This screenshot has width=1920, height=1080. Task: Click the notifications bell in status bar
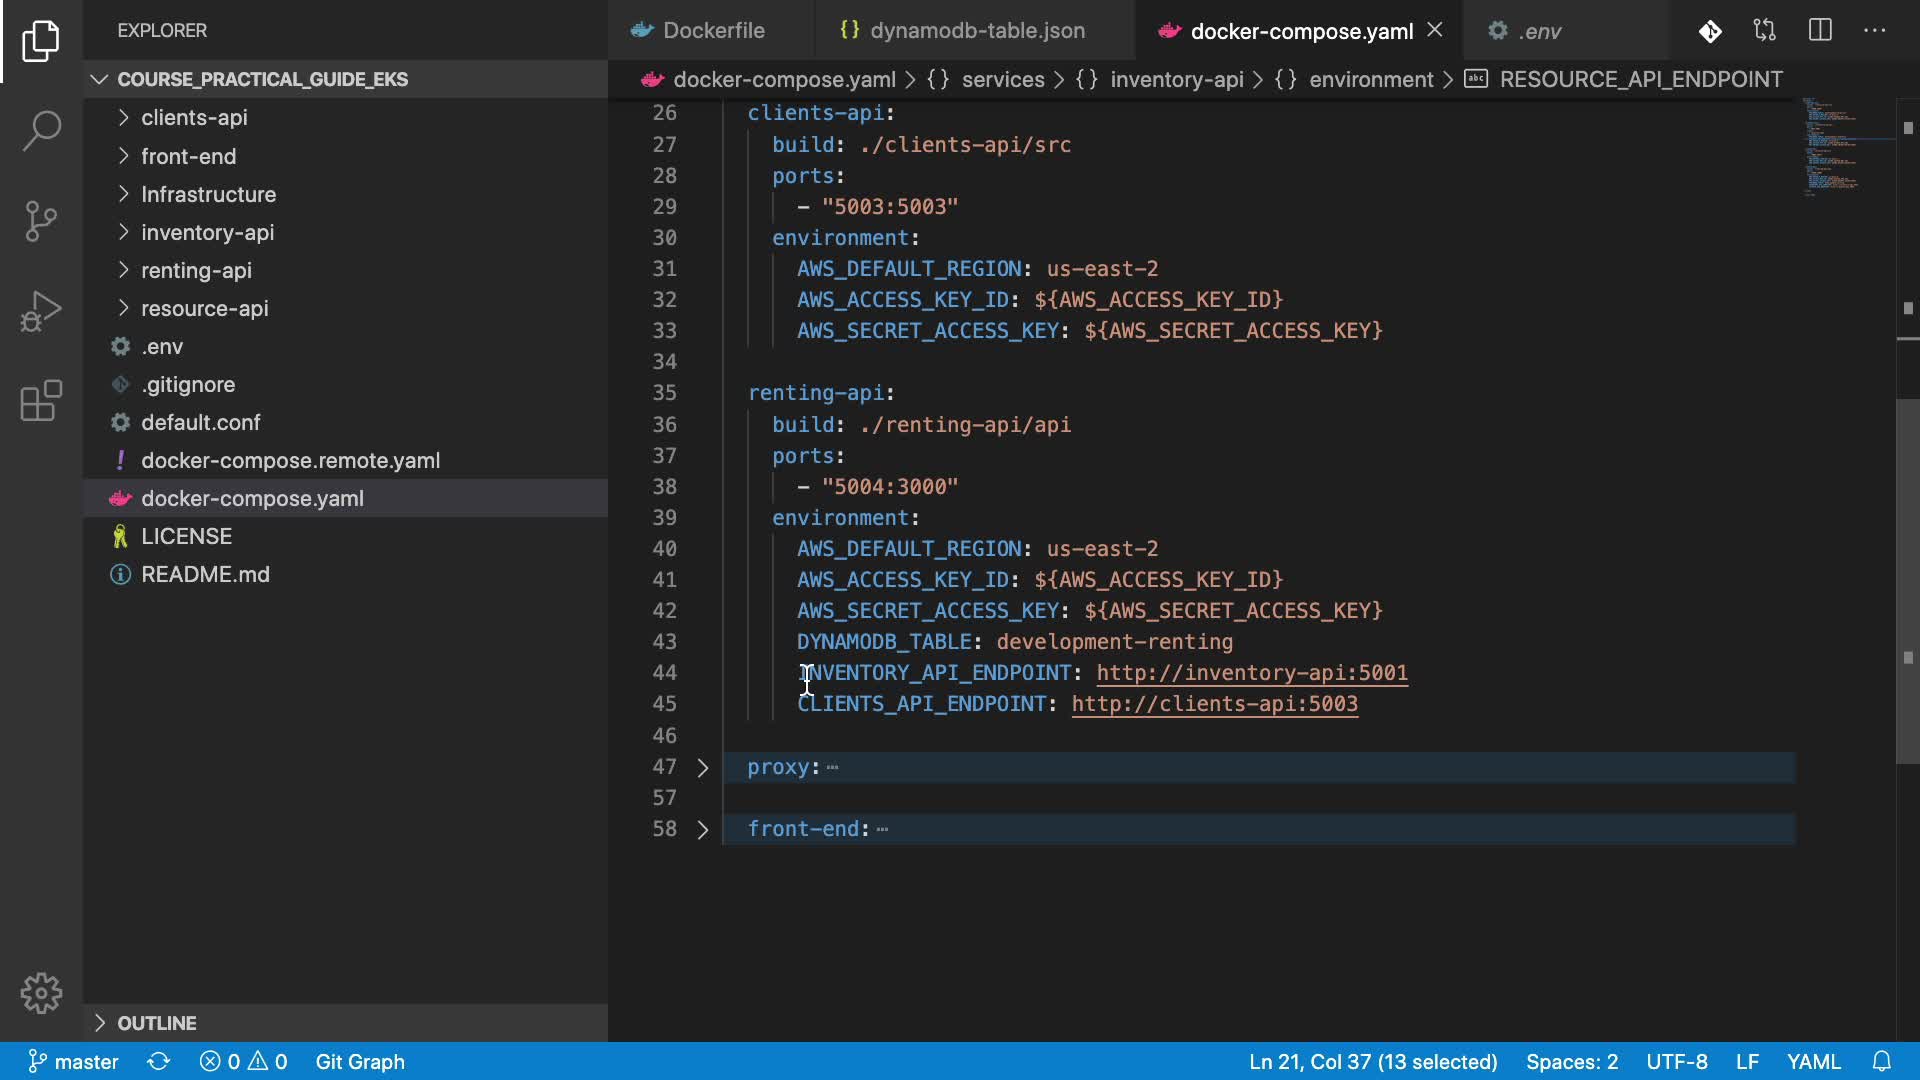tap(1881, 1061)
